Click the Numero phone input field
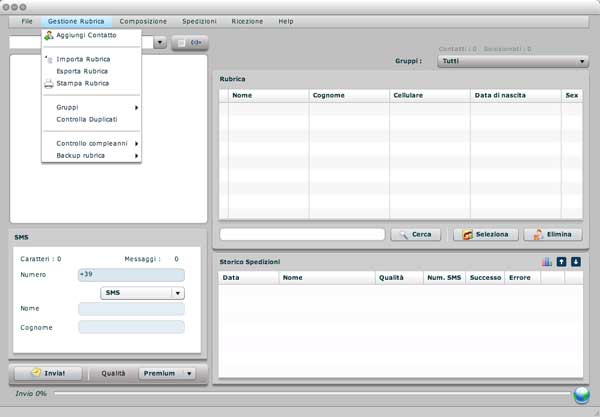The width and height of the screenshot is (600, 417). click(131, 275)
